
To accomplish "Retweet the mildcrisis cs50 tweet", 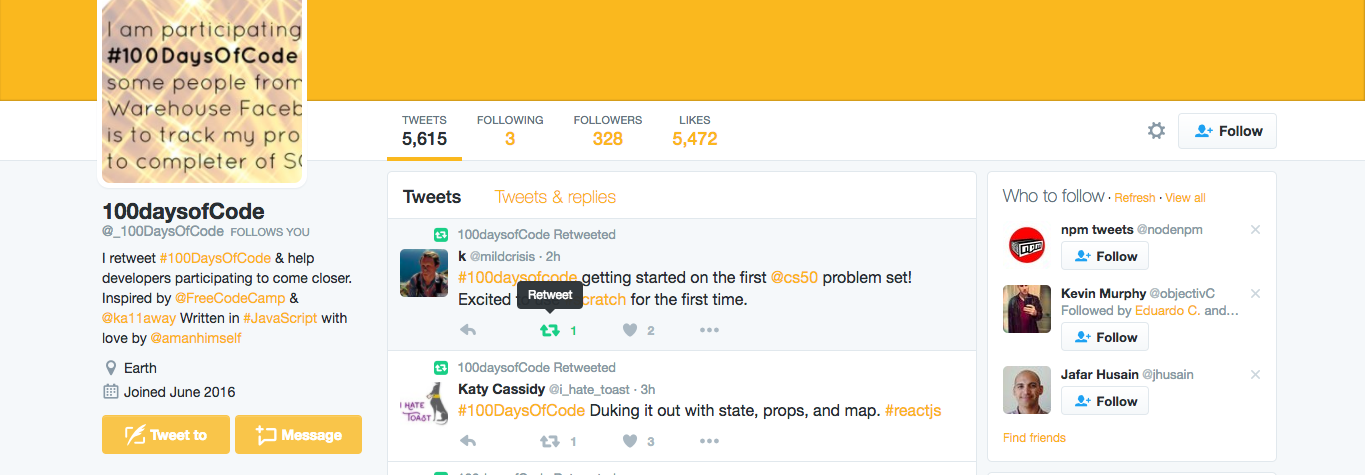I will click(549, 330).
